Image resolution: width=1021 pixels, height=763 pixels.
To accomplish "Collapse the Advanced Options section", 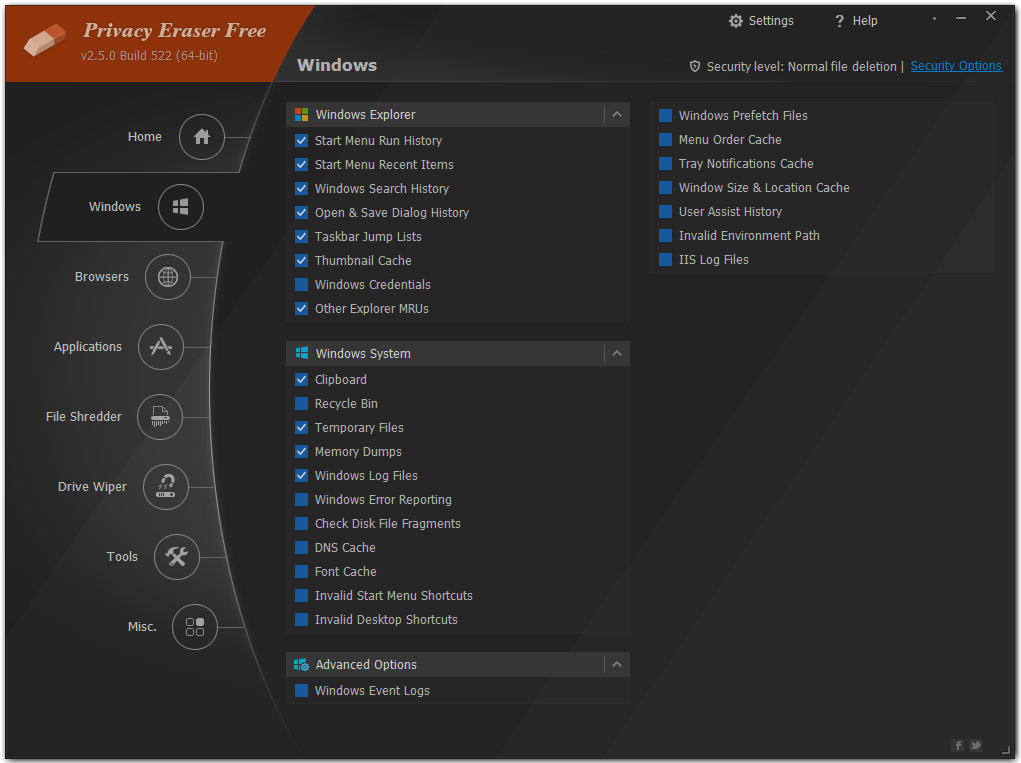I will pos(617,665).
